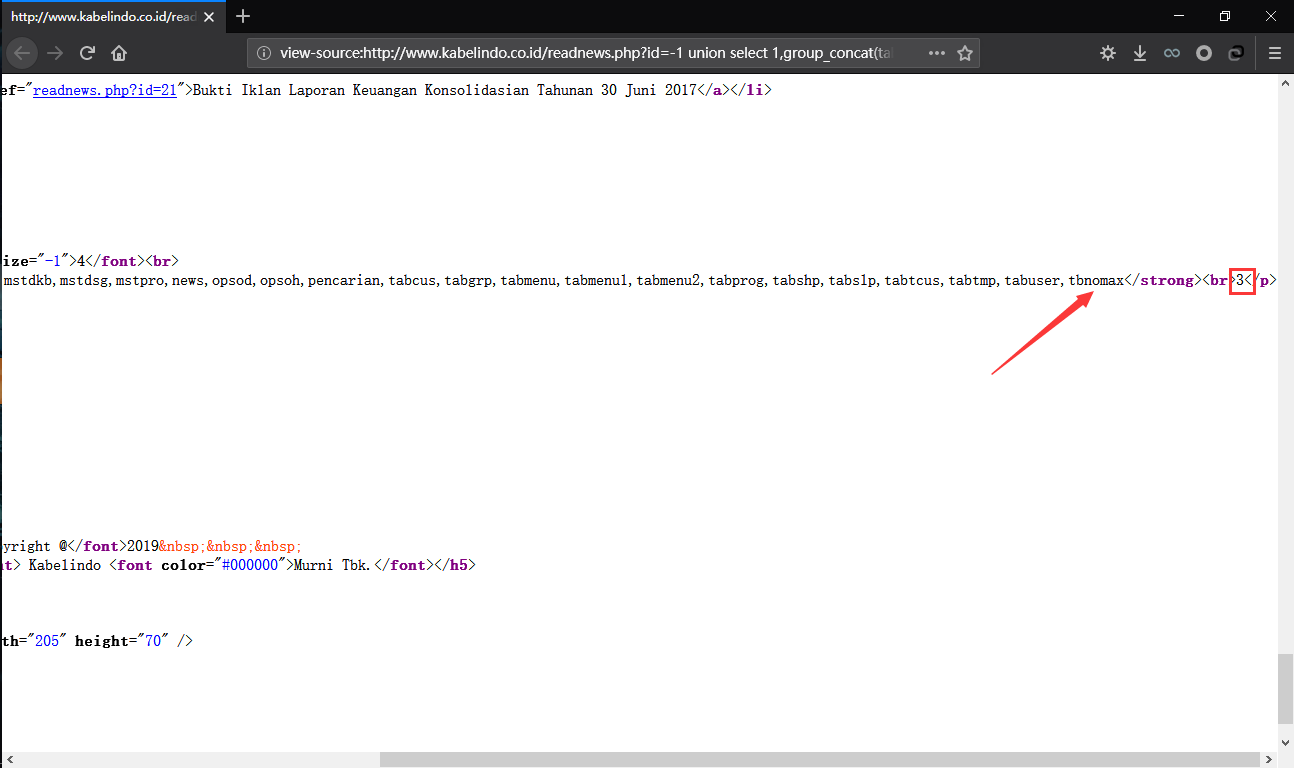This screenshot has height=768, width=1294.
Task: Open the page actions three-dot menu
Action: pyautogui.click(x=937, y=53)
